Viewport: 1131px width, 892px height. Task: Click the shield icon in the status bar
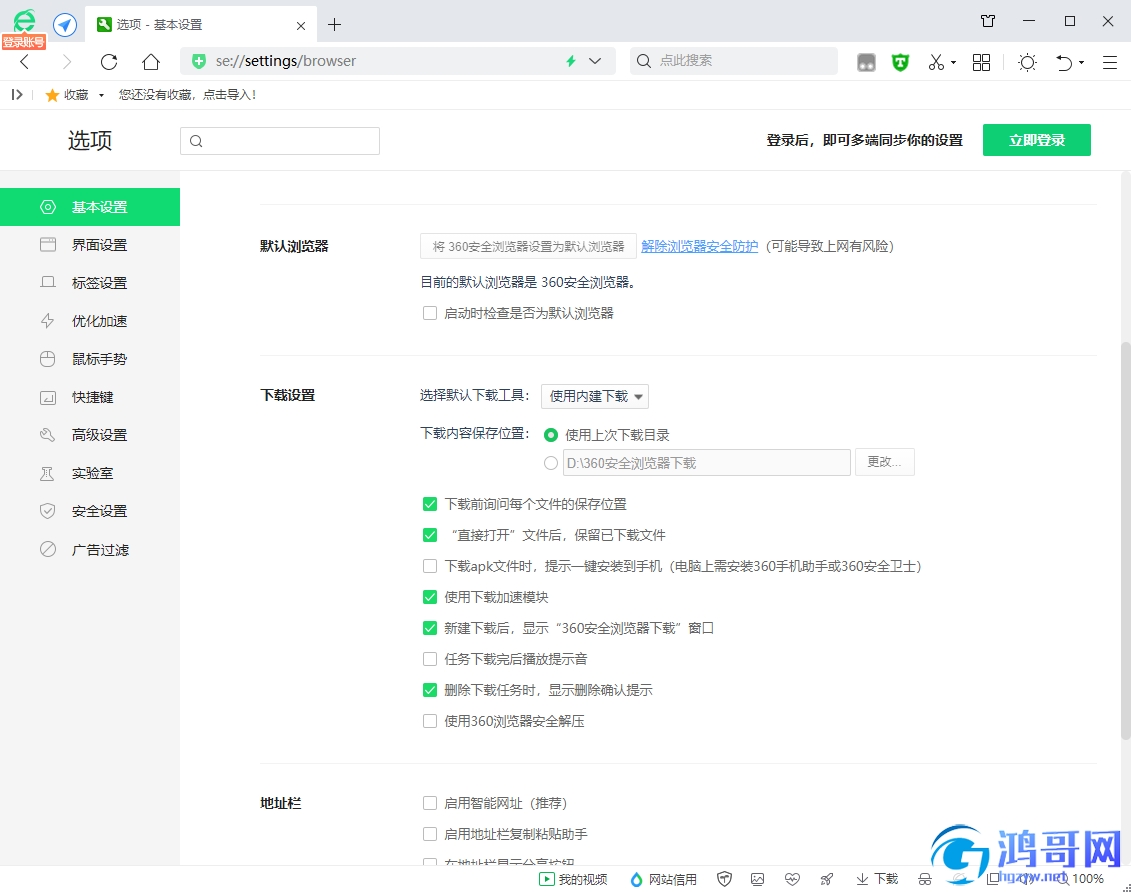pos(724,879)
